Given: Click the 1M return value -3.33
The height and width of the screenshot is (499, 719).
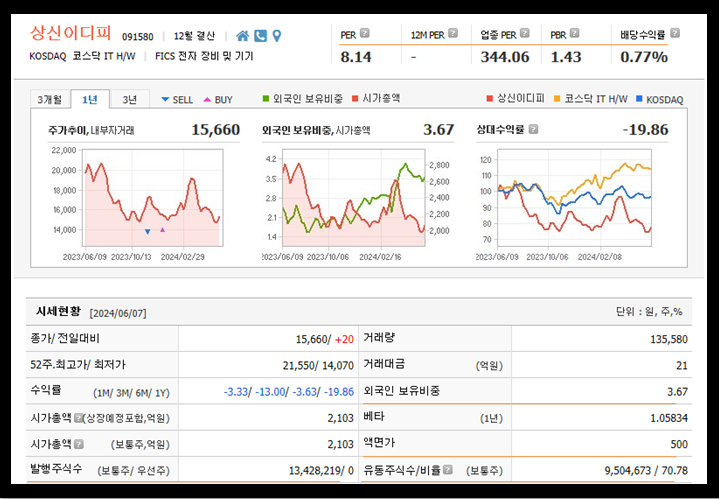Looking at the screenshot, I should coord(236,392).
